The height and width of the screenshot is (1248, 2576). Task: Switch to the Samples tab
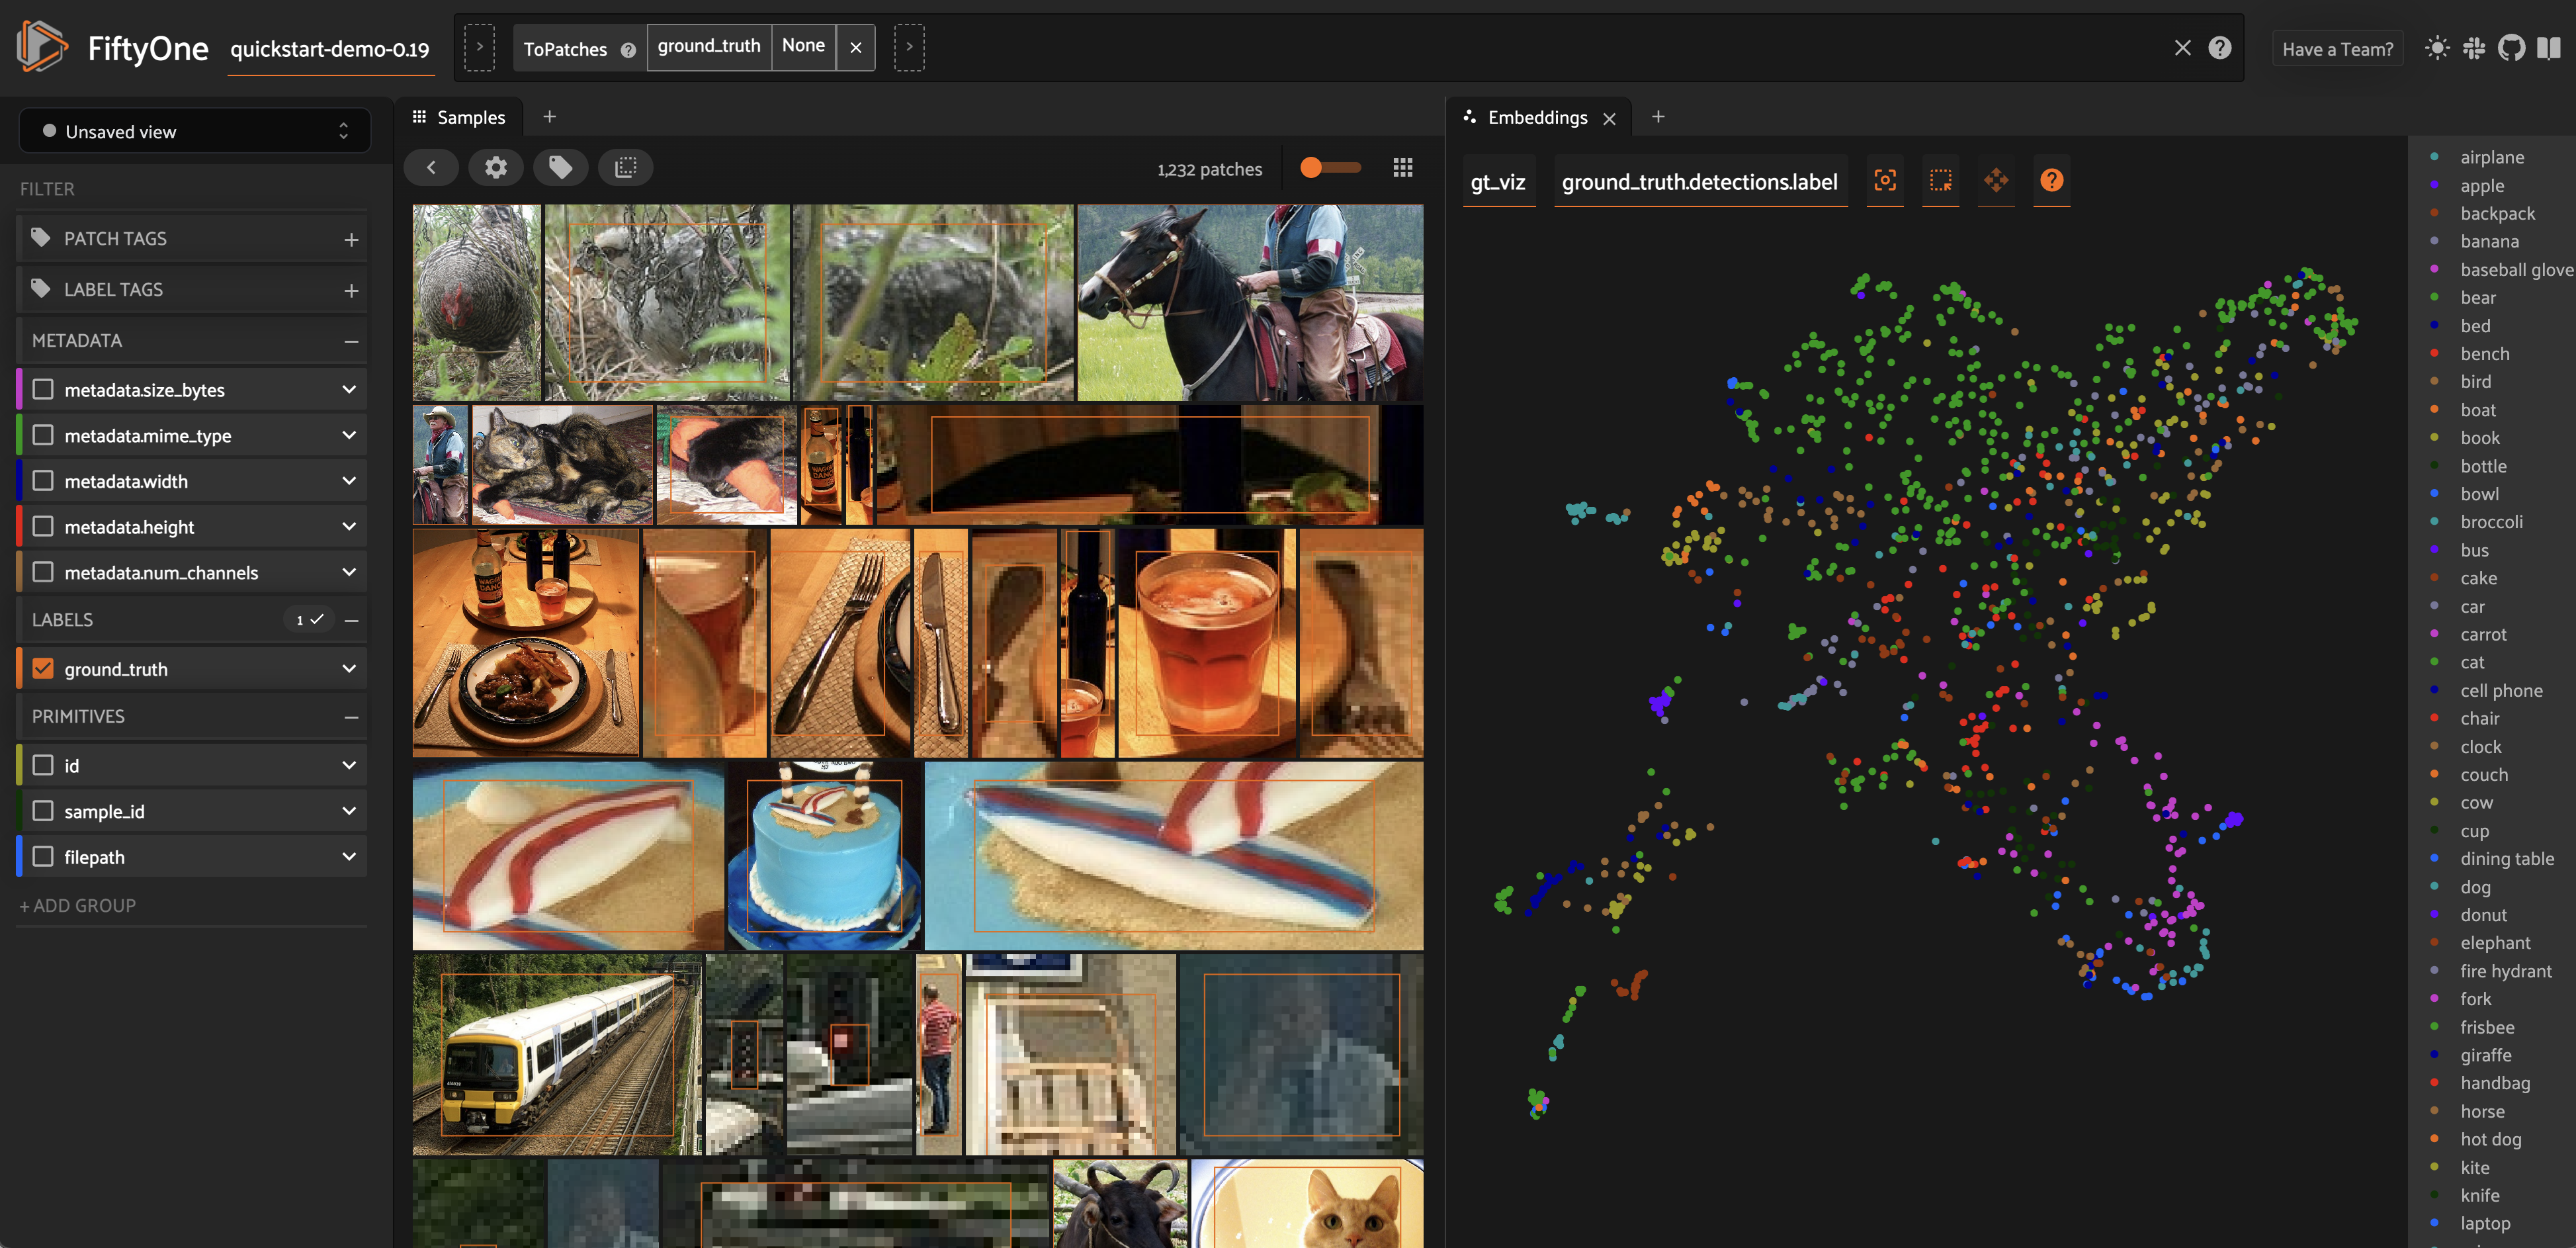click(x=459, y=117)
